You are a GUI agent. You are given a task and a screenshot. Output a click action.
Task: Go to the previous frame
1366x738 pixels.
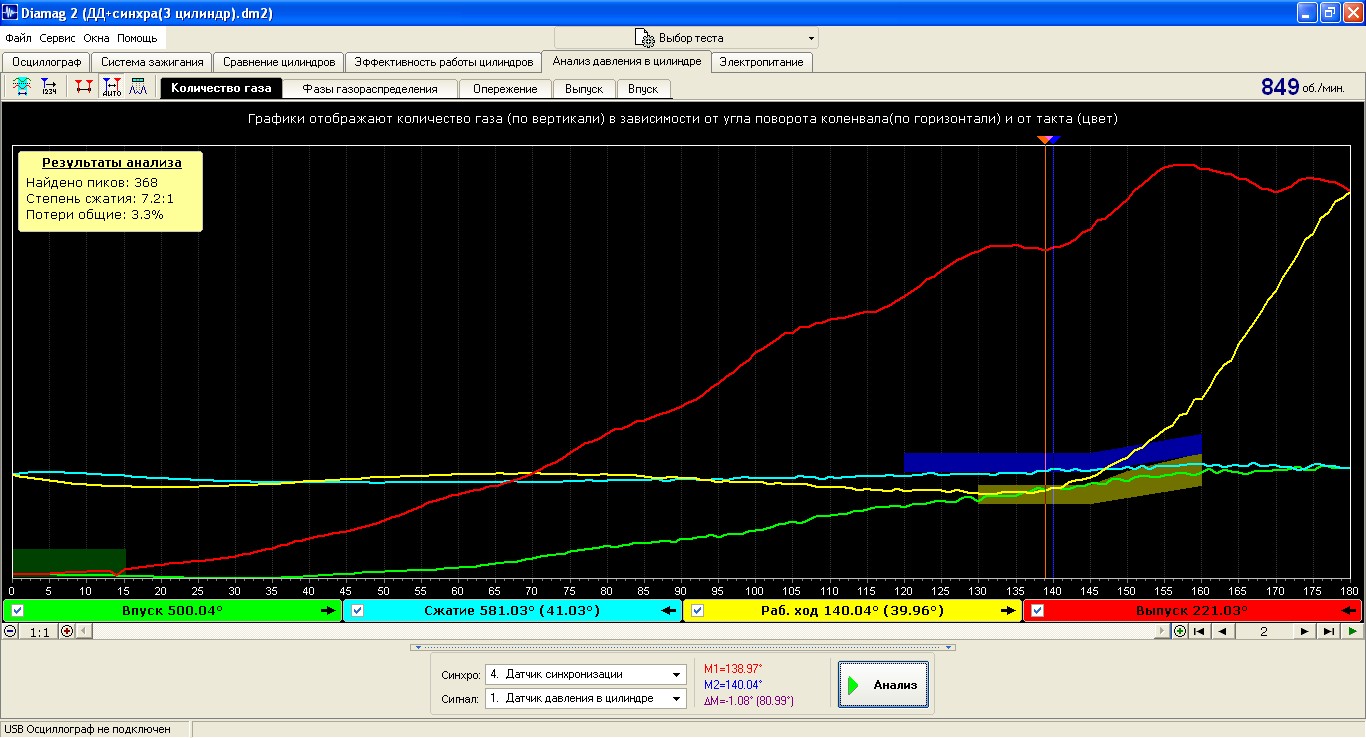(1222, 631)
